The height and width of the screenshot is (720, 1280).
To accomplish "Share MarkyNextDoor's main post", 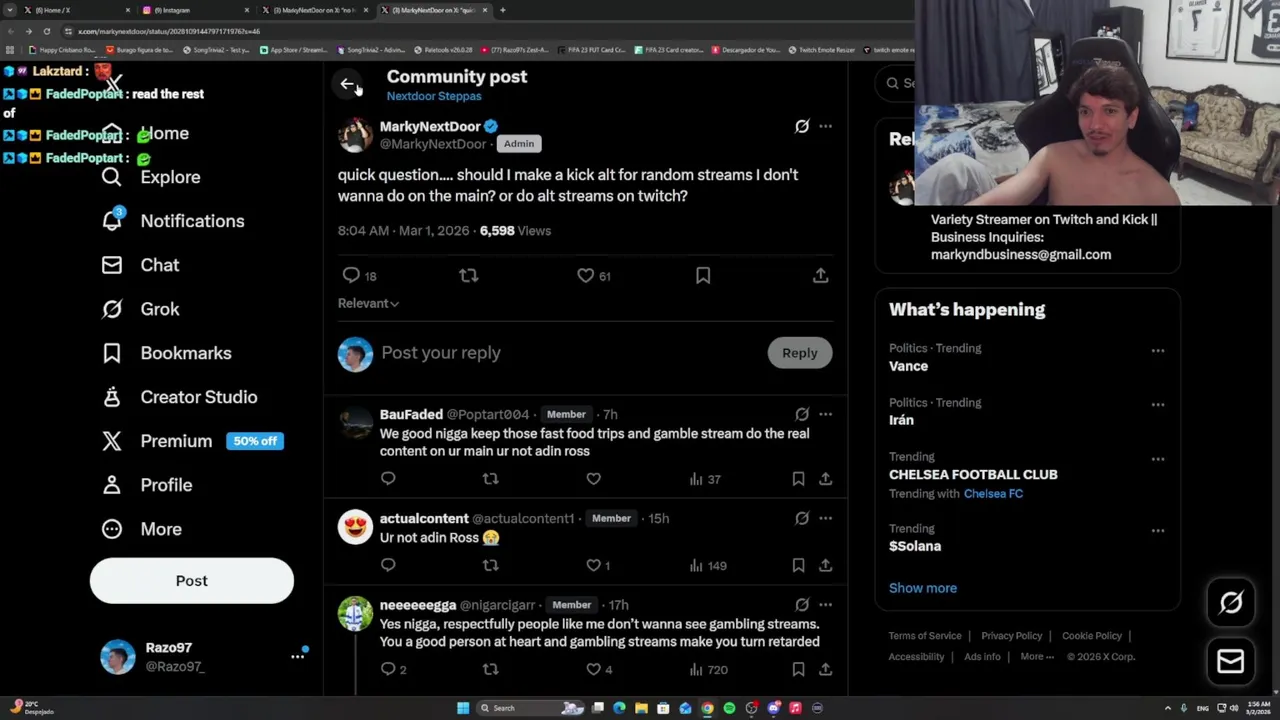I will point(820,275).
